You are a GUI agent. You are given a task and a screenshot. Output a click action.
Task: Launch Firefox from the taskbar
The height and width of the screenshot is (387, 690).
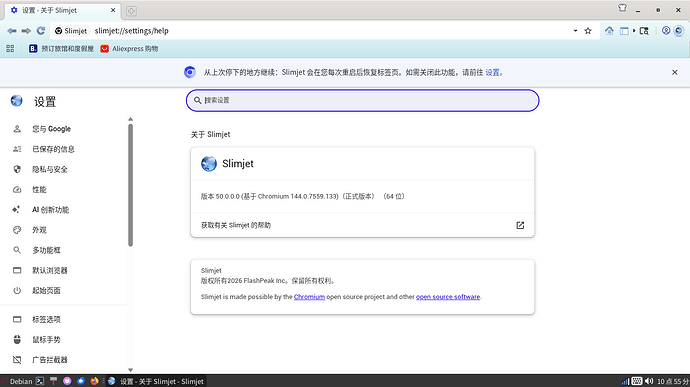(94, 381)
